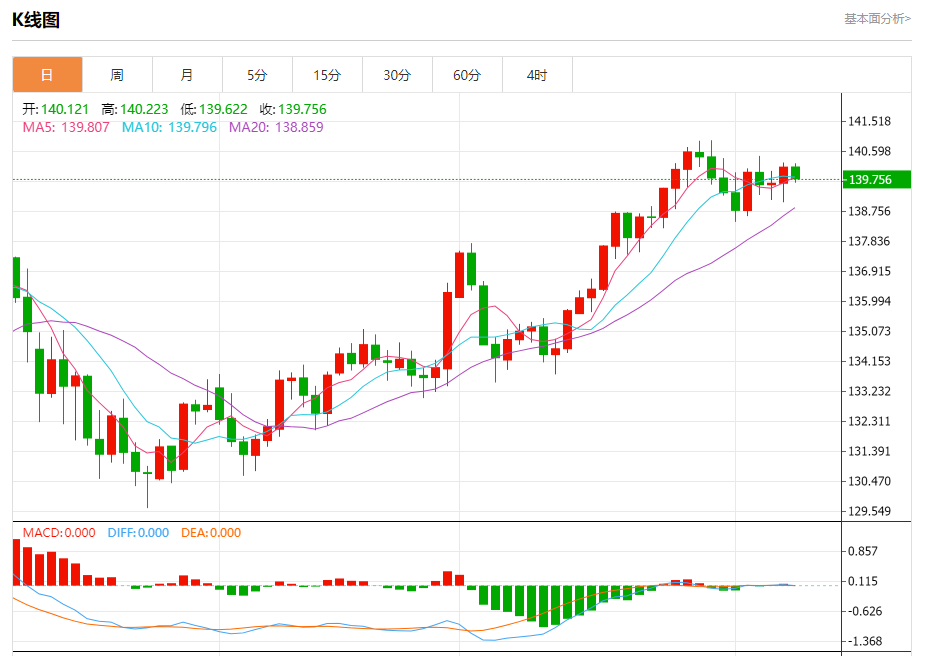The height and width of the screenshot is (656, 929).
Task: Open the 15分 interval tab
Action: pos(327,75)
